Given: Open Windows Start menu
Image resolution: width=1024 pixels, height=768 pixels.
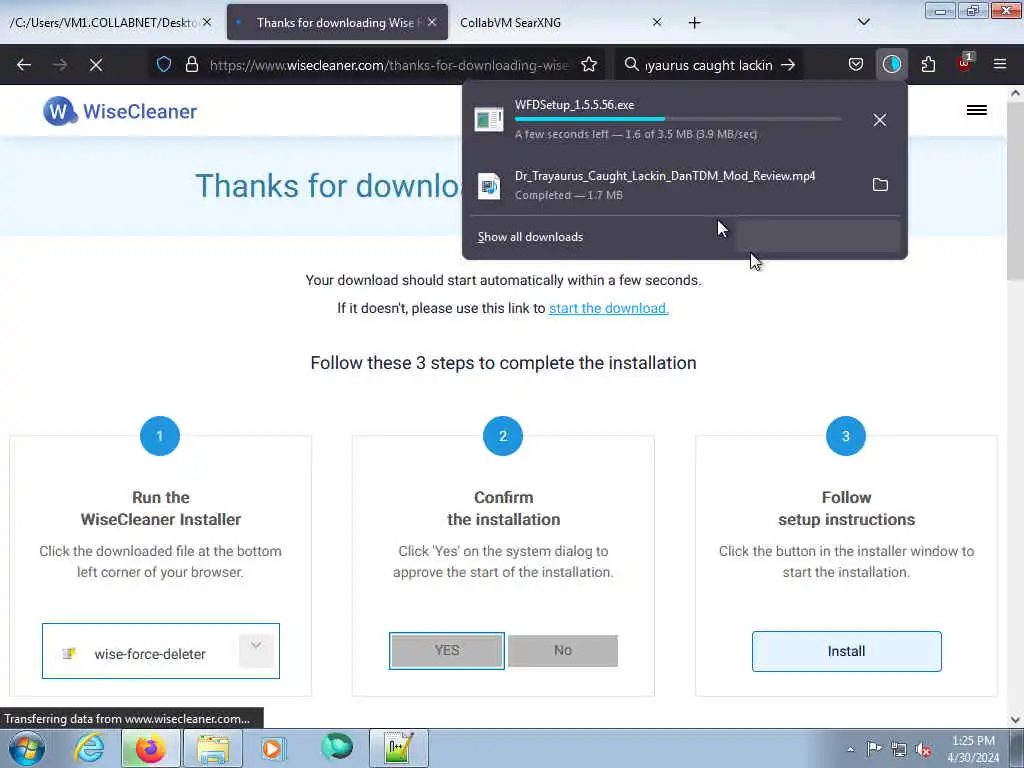Looking at the screenshot, I should coord(27,748).
